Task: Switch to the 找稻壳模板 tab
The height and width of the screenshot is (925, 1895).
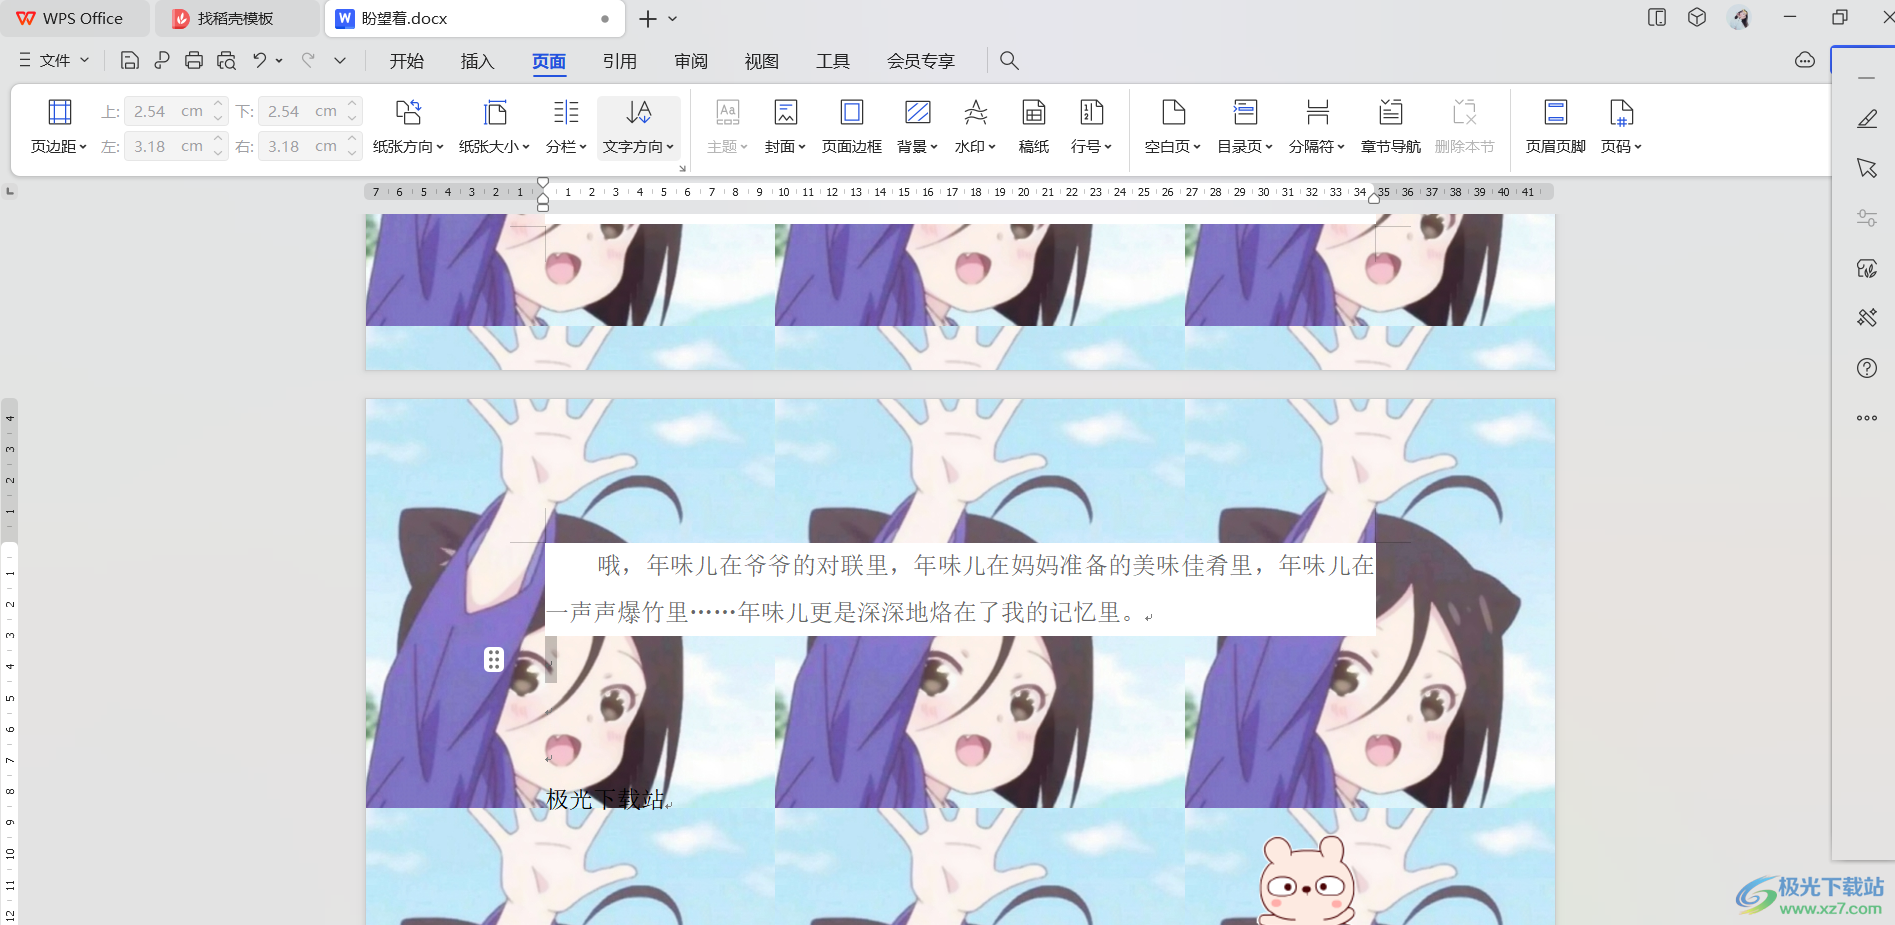Action: pos(237,19)
